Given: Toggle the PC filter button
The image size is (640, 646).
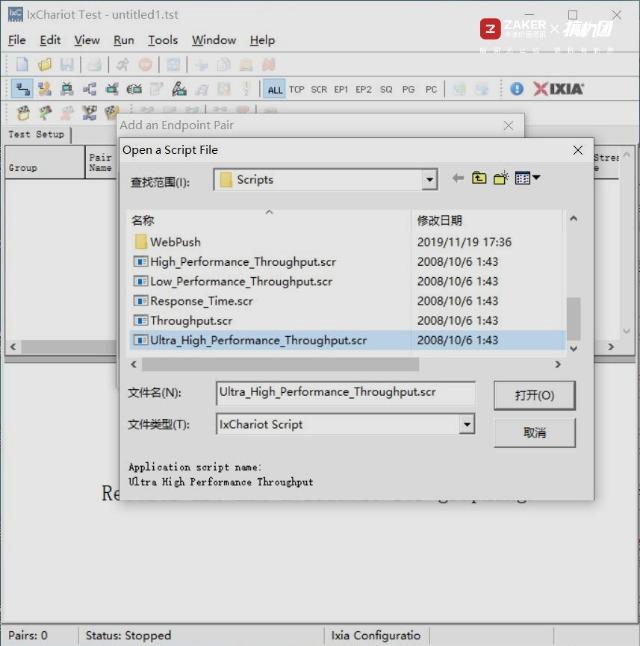Looking at the screenshot, I should [x=431, y=89].
